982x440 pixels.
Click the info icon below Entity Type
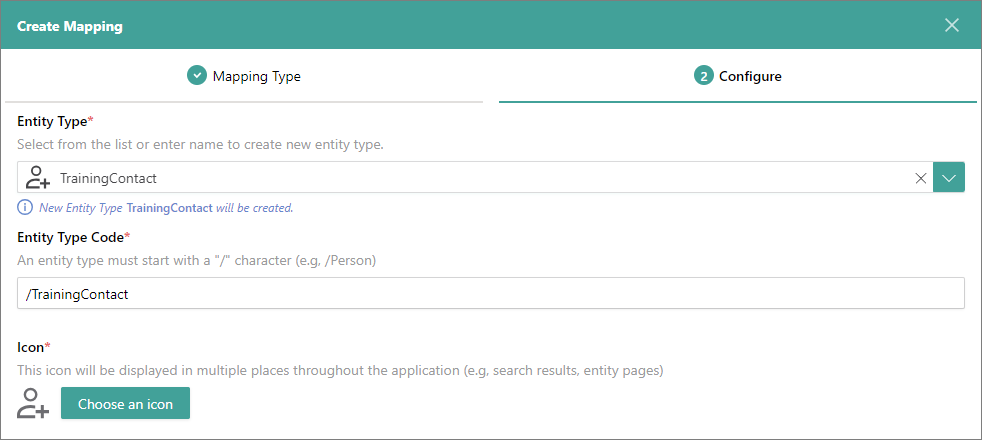(25, 208)
